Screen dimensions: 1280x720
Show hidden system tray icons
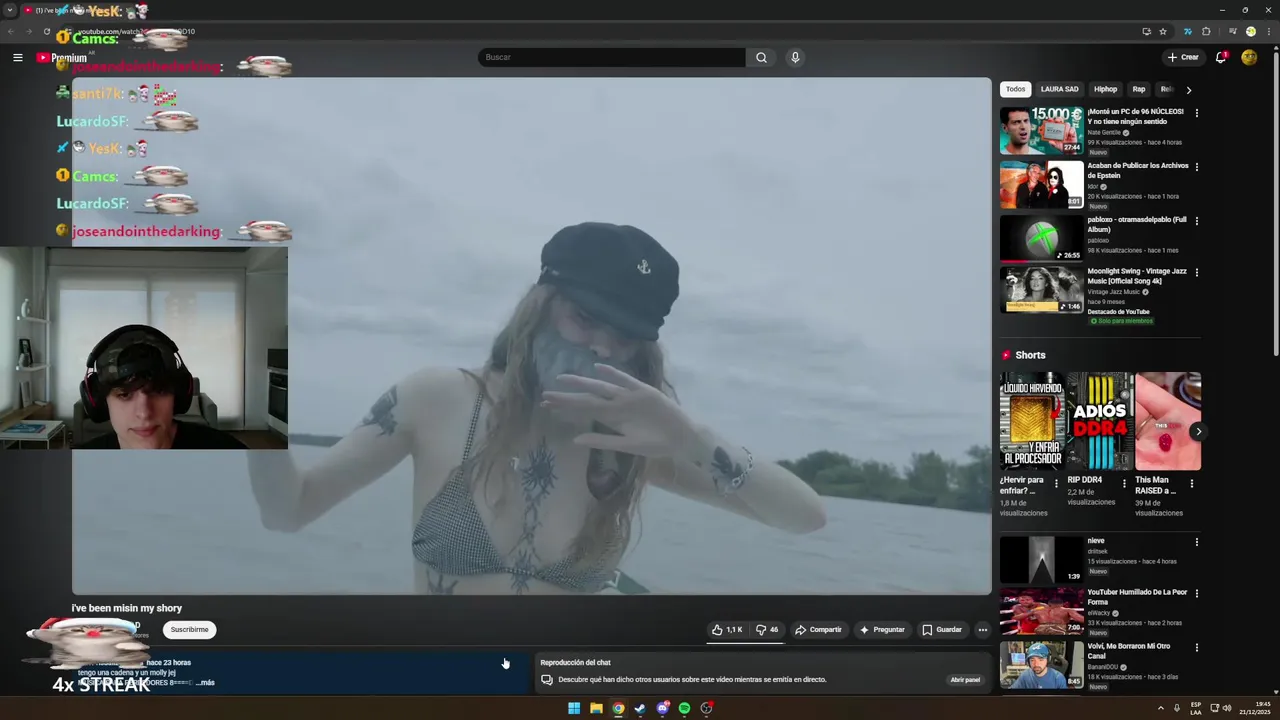[1161, 708]
